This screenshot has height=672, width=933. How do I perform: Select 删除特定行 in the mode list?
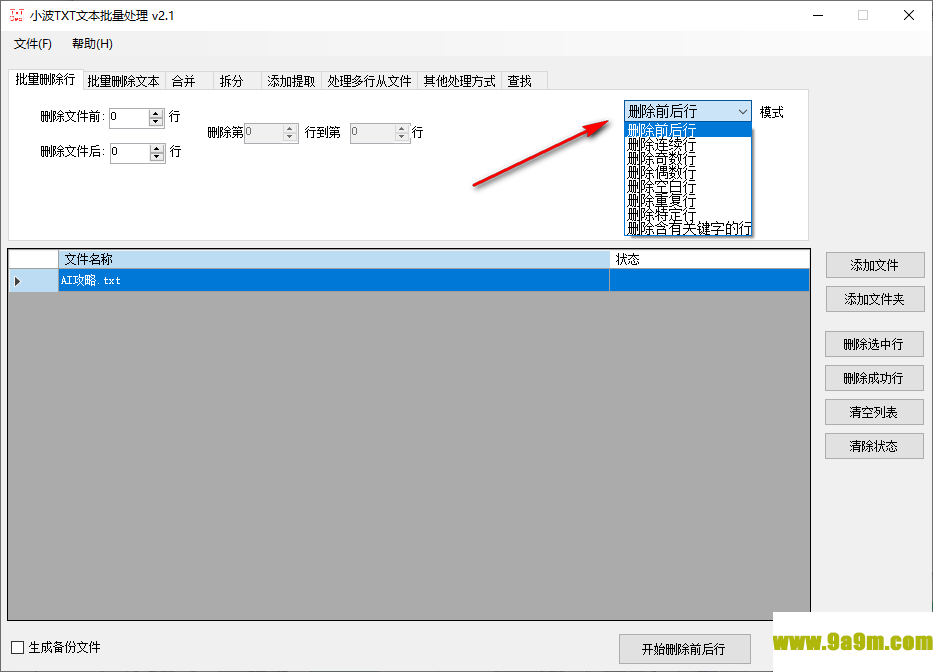pyautogui.click(x=688, y=214)
